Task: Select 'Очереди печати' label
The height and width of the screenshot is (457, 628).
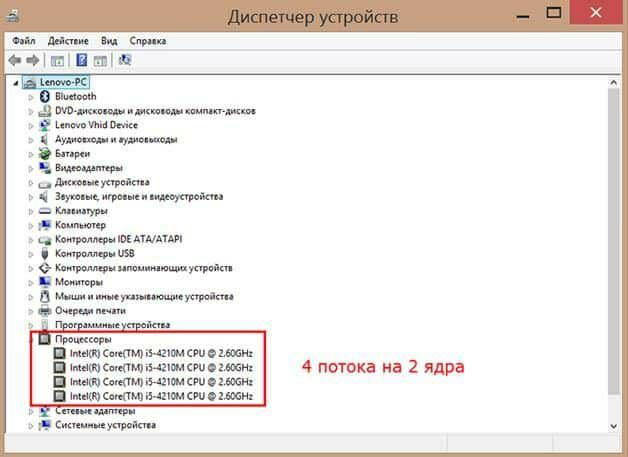Action: point(91,311)
